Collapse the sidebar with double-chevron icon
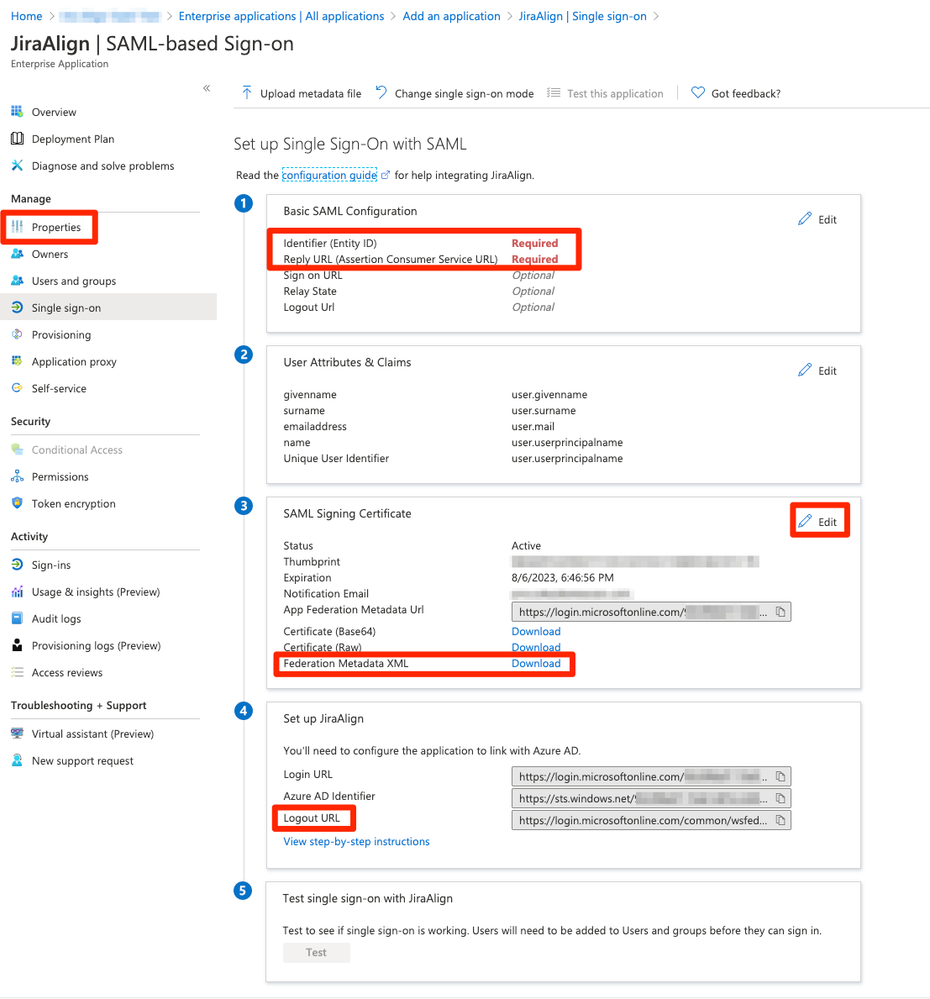Image resolution: width=930 pixels, height=999 pixels. [206, 88]
